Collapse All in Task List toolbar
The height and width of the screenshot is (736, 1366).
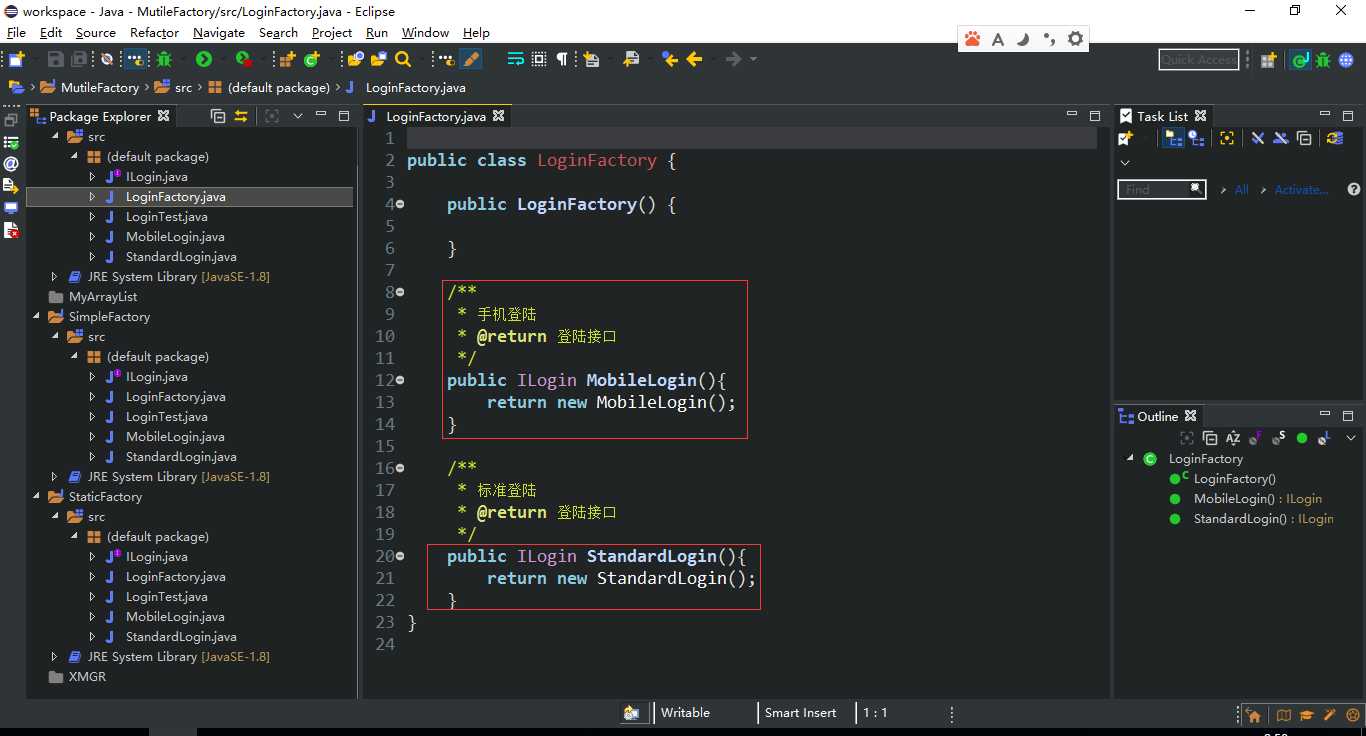coord(1304,138)
